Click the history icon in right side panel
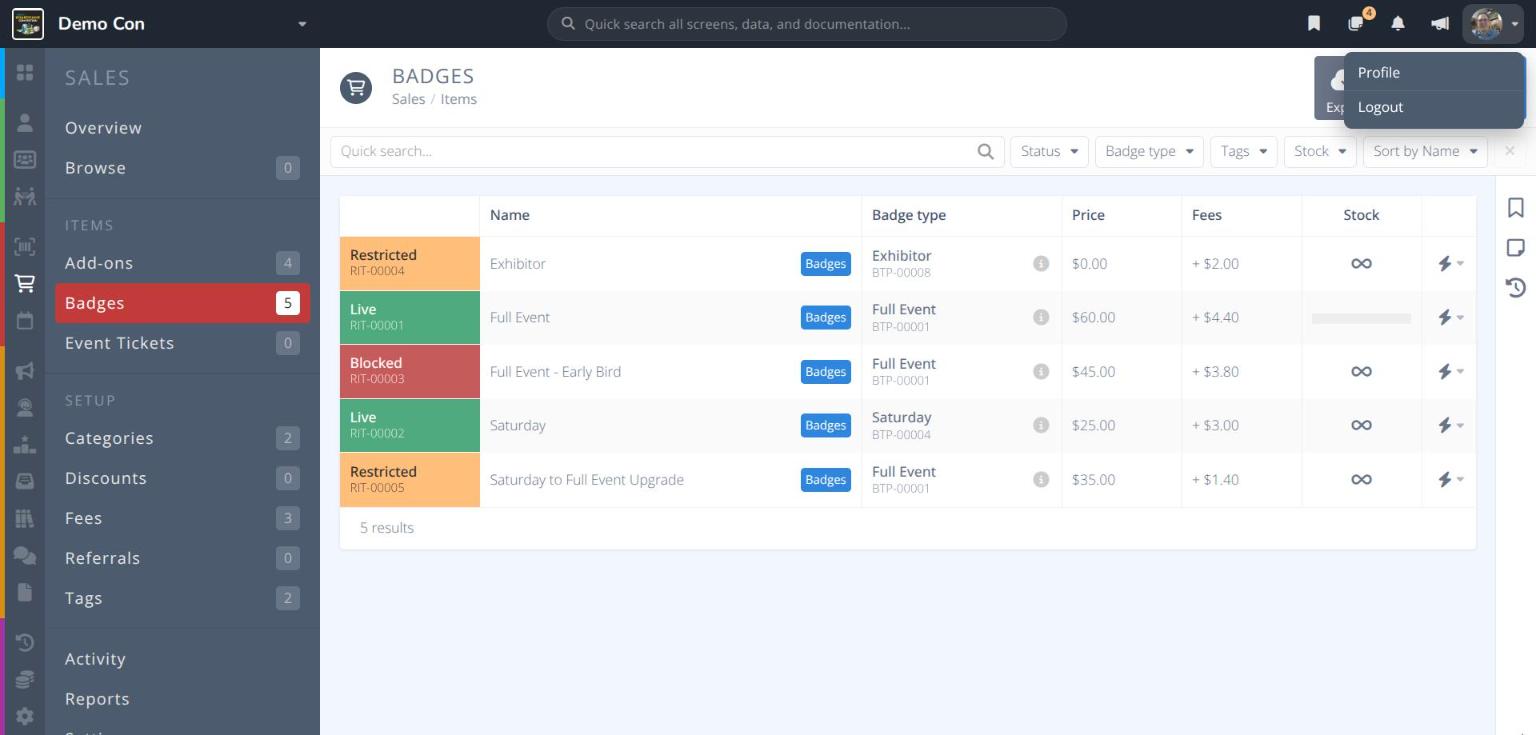Screen dimensions: 1536x735 click(1516, 288)
